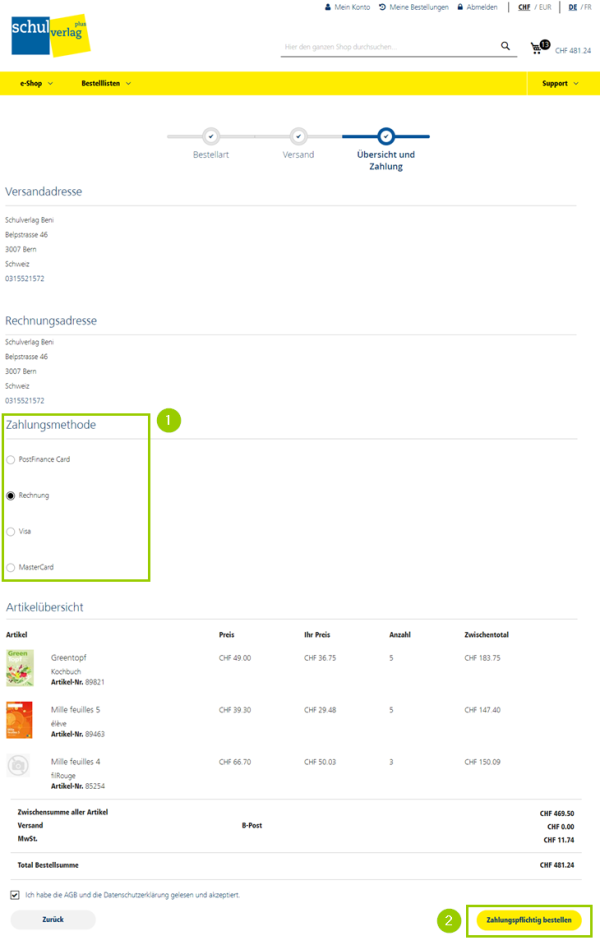Click the Greentopf product thumbnail

click(20, 667)
